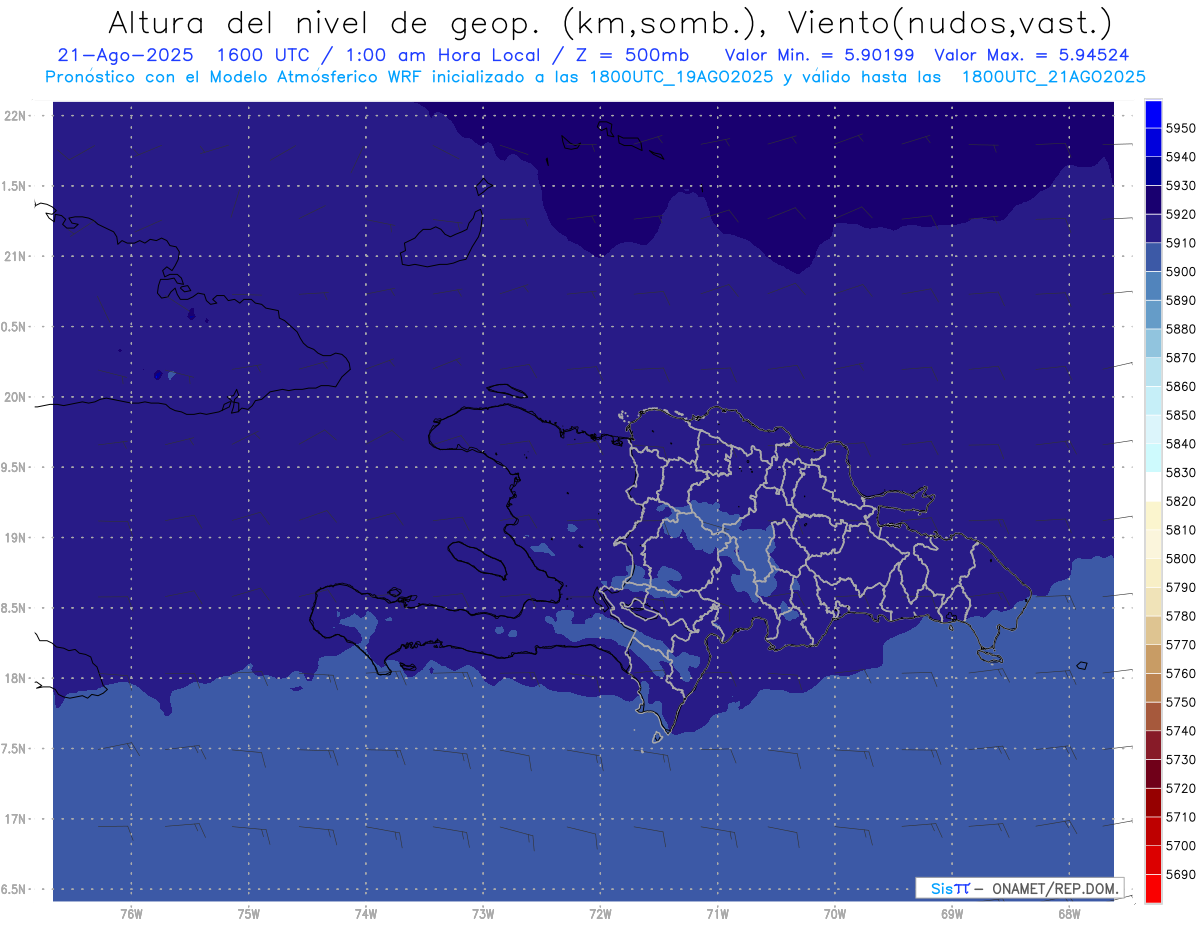Click the '76W' longitude label
This screenshot has height=927, width=1200.
pyautogui.click(x=131, y=914)
